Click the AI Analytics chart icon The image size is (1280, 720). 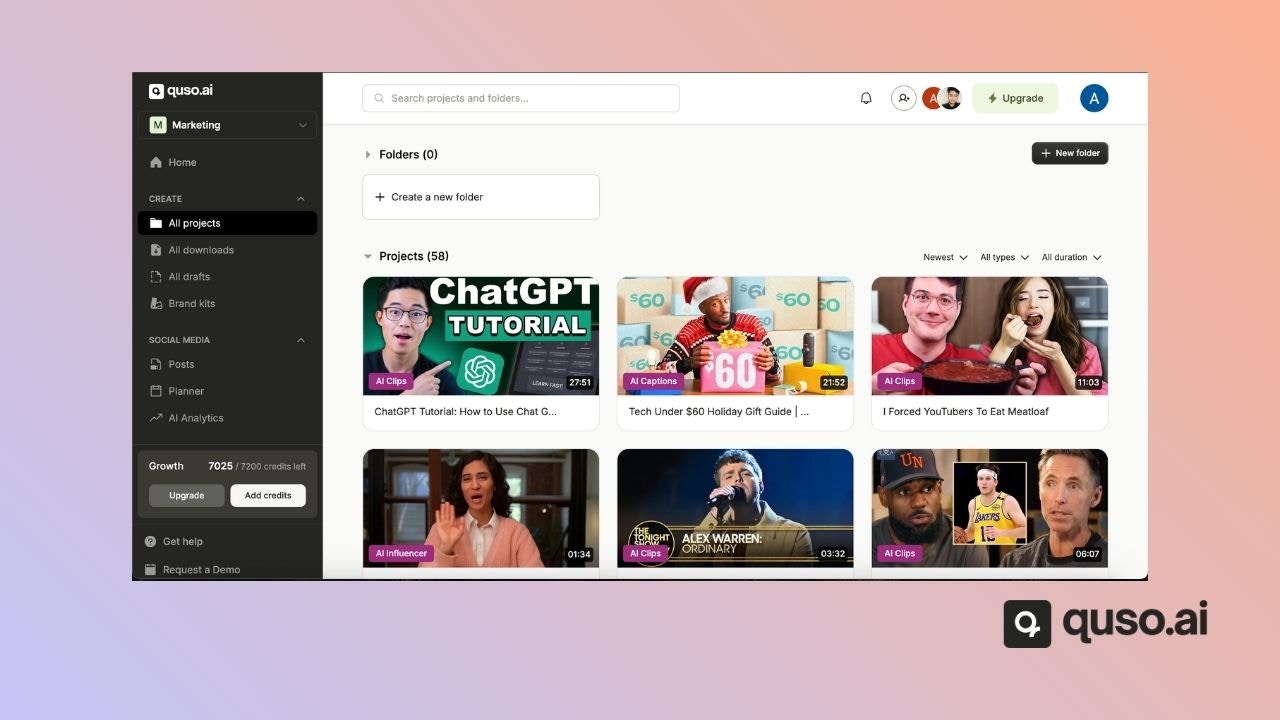coord(155,418)
